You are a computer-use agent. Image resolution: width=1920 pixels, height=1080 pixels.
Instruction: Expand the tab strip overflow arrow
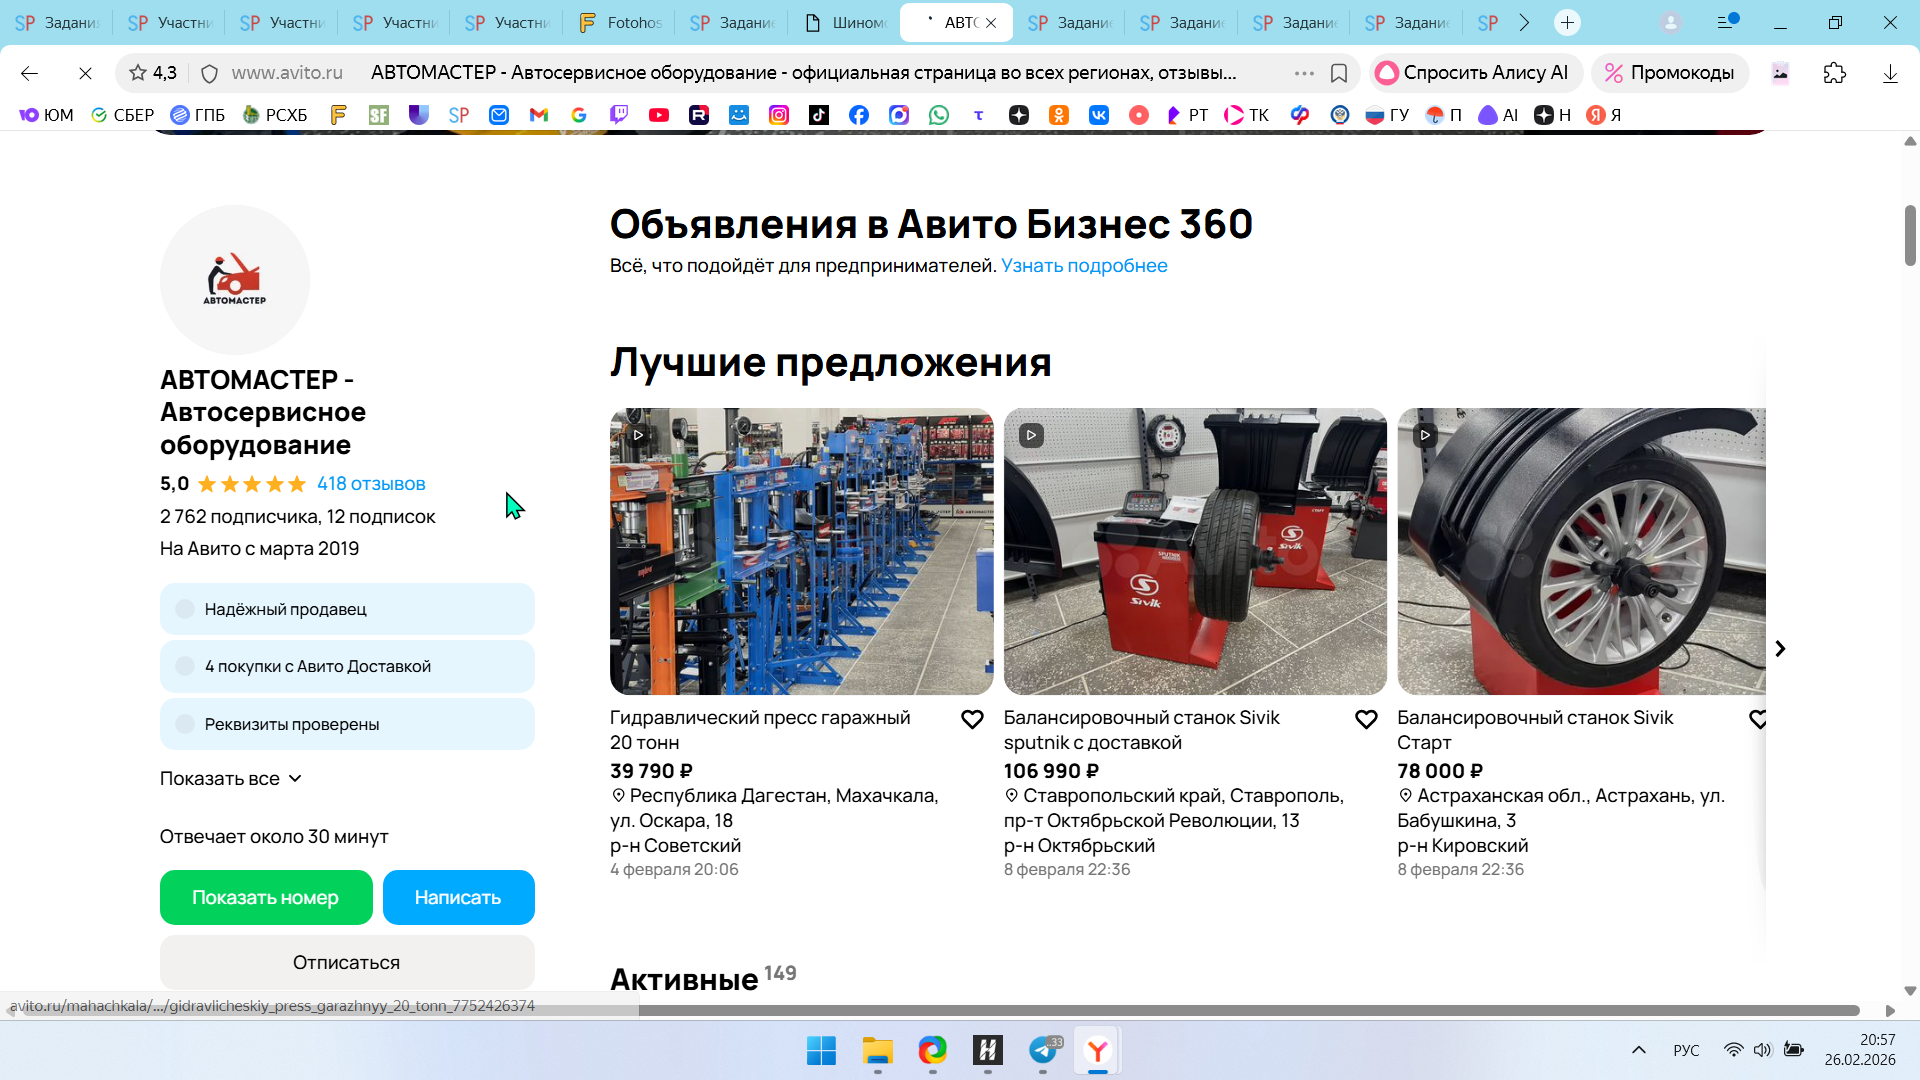tap(1524, 22)
